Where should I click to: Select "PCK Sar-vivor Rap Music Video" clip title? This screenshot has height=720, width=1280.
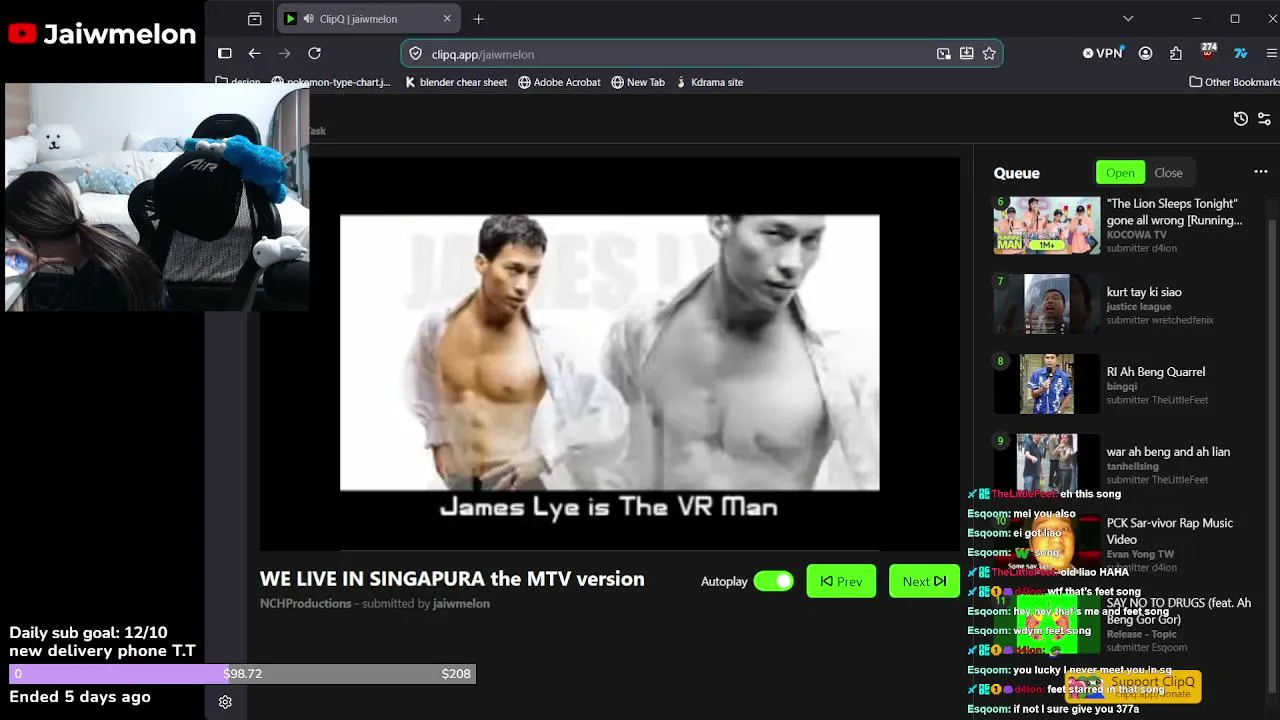tap(1170, 531)
